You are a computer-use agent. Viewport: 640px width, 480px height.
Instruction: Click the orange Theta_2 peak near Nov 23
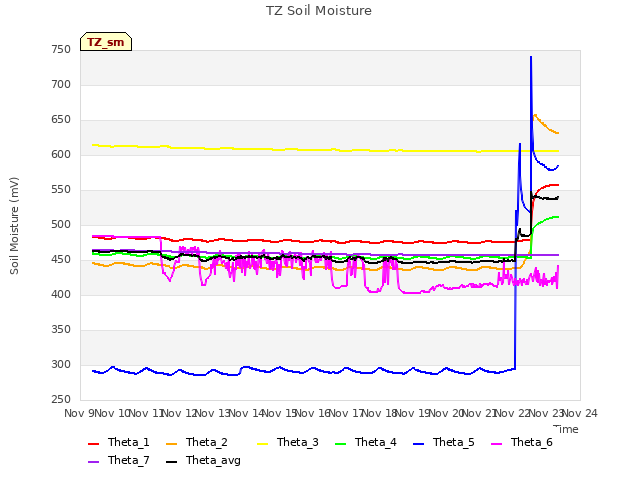535,116
